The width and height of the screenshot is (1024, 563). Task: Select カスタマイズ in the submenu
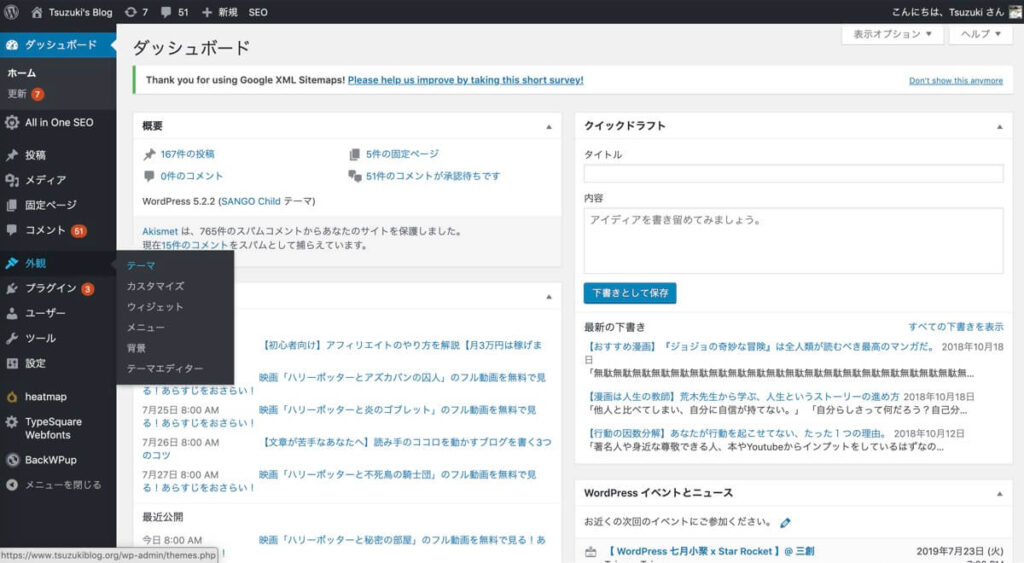click(155, 286)
